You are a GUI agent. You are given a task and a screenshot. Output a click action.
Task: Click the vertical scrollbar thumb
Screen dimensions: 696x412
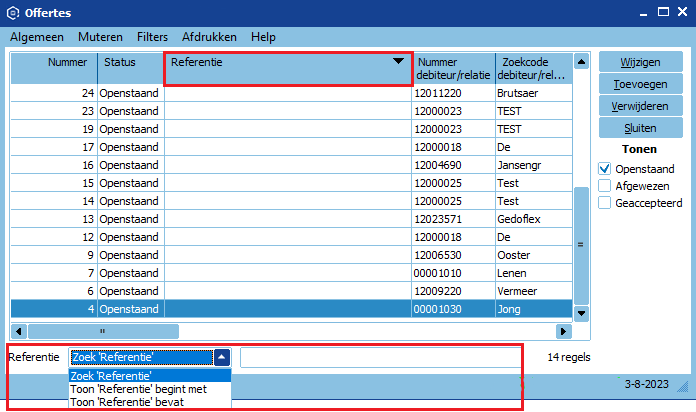click(581, 243)
